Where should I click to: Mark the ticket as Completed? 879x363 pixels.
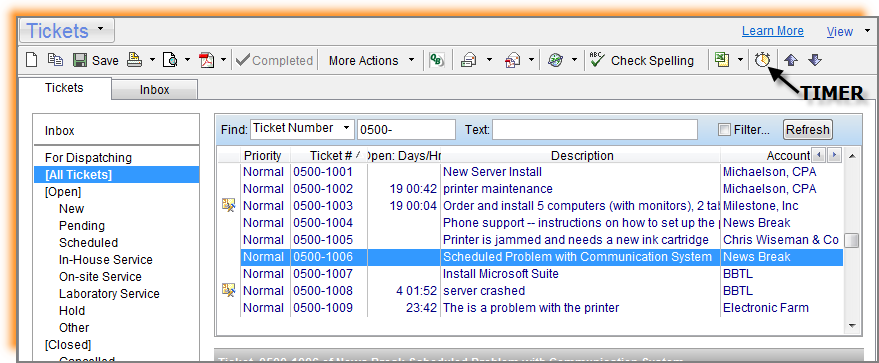[274, 60]
